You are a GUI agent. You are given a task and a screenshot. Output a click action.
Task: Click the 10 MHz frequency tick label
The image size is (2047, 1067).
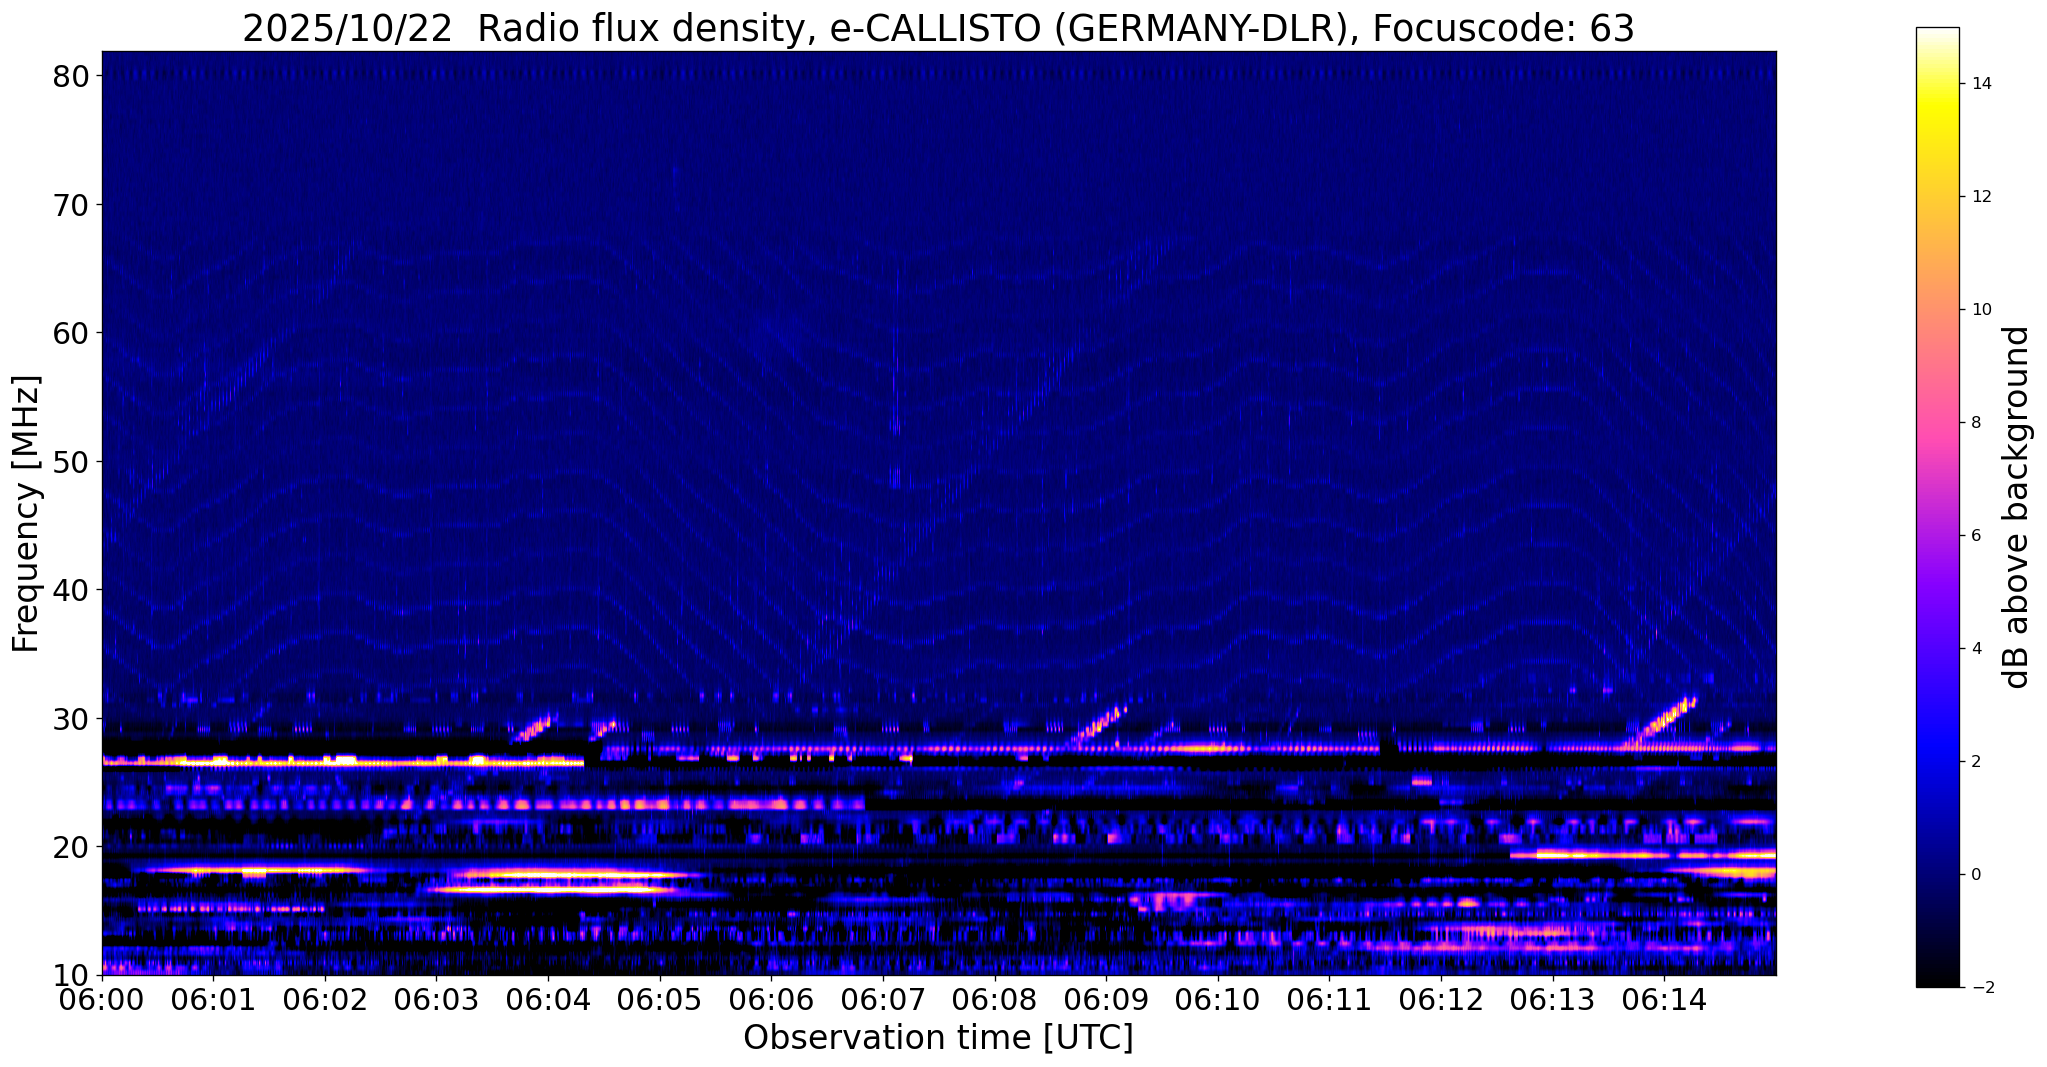71,975
